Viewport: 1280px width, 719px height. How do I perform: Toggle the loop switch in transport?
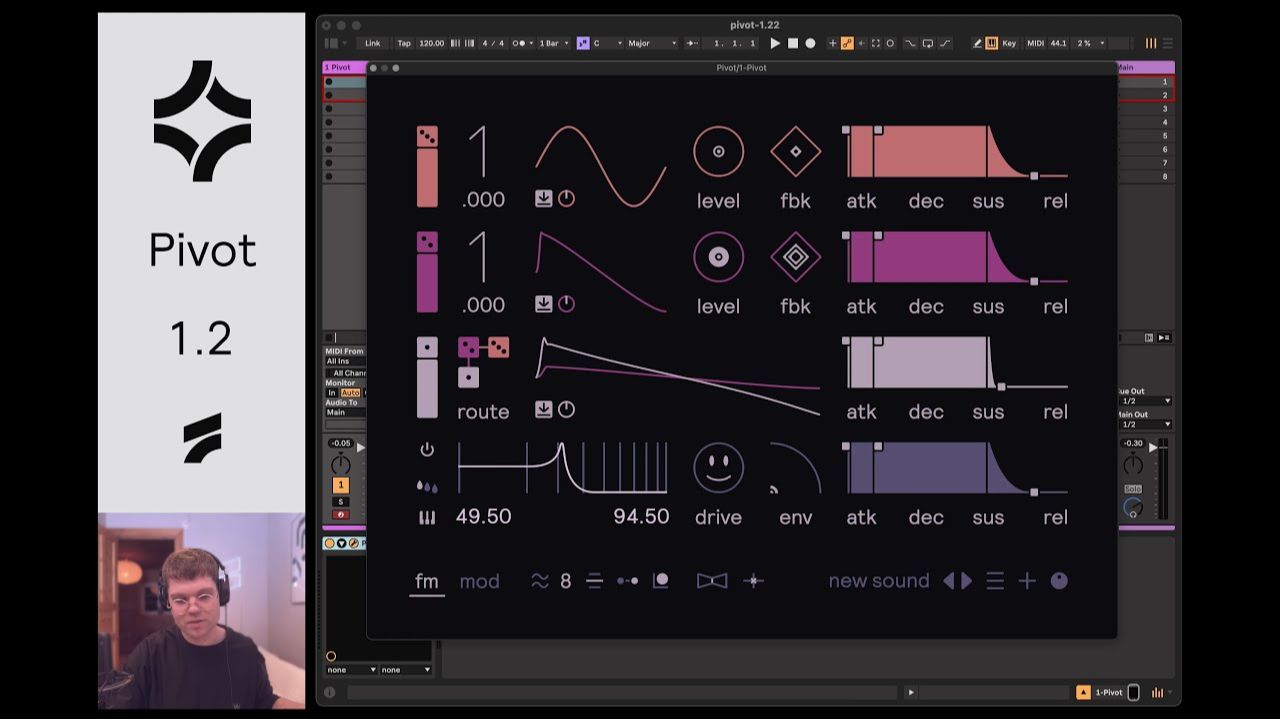click(x=929, y=43)
